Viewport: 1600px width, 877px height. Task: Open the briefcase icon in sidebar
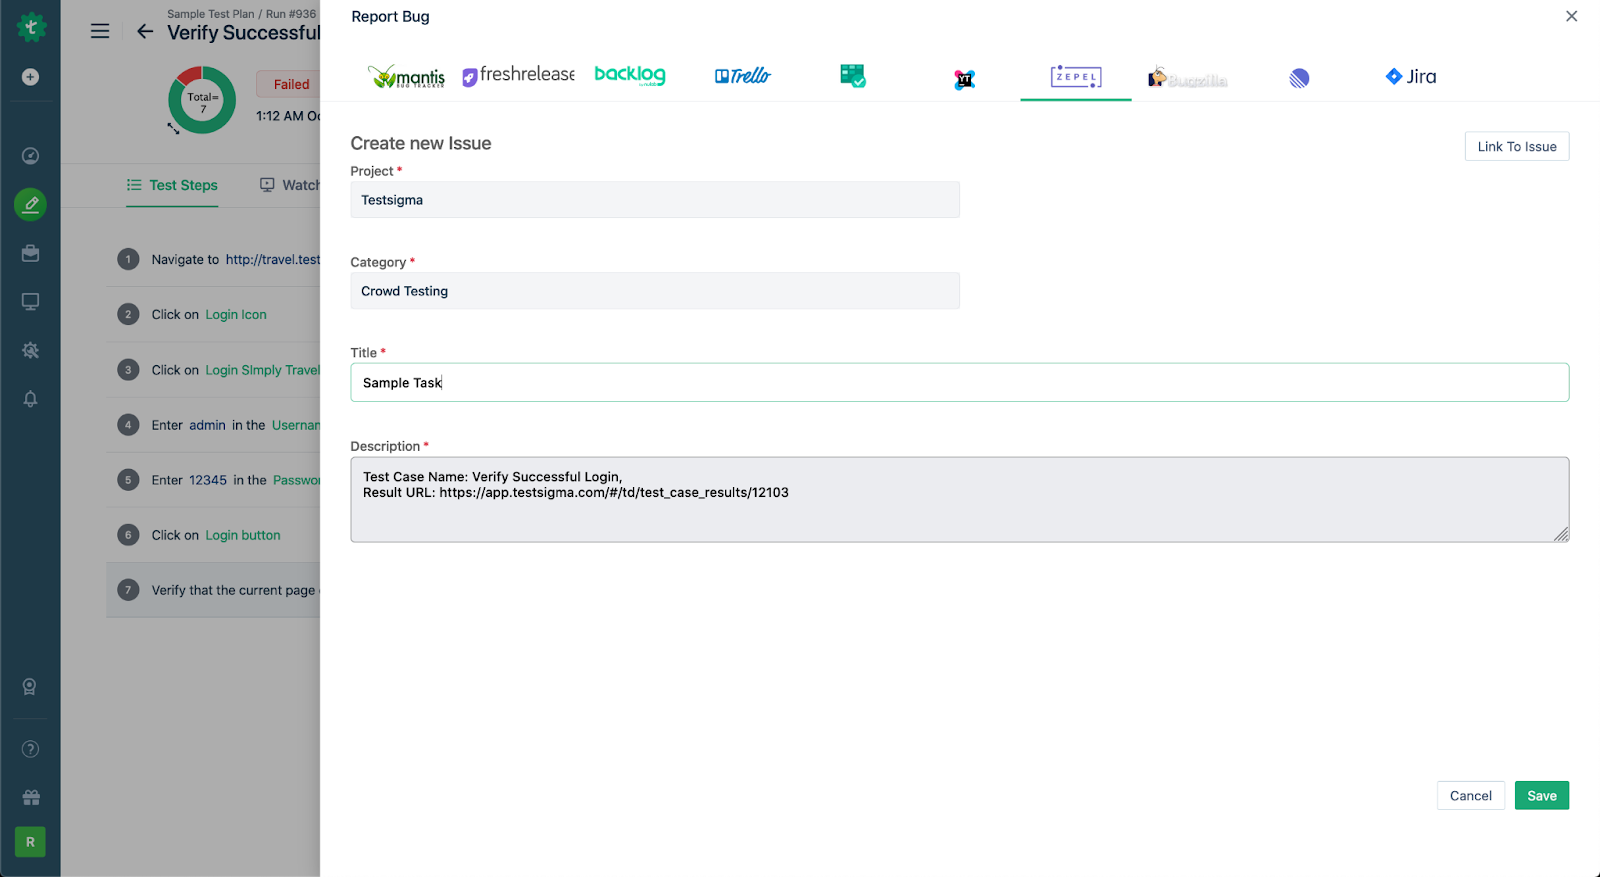coord(30,253)
